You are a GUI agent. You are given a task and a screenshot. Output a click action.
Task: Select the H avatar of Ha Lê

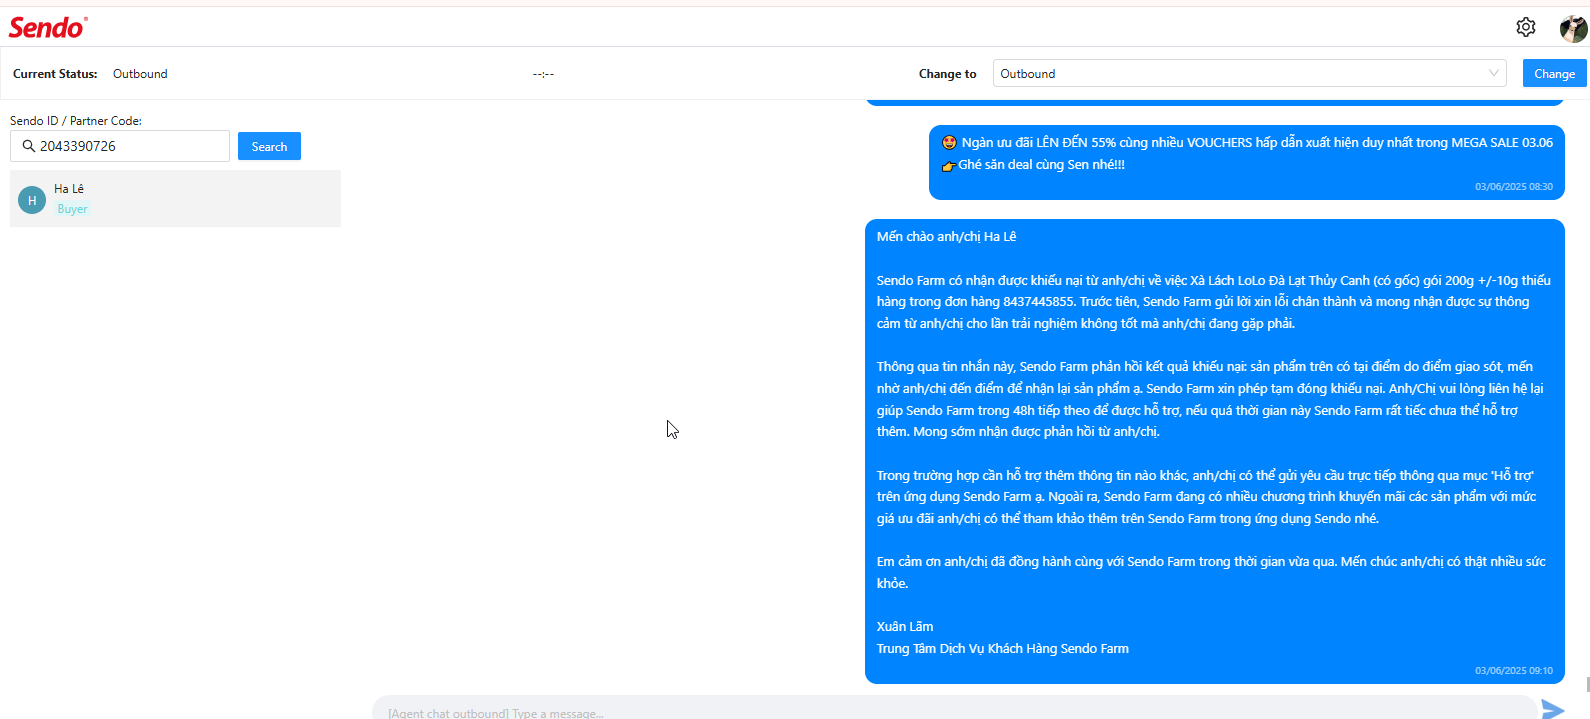pos(32,200)
